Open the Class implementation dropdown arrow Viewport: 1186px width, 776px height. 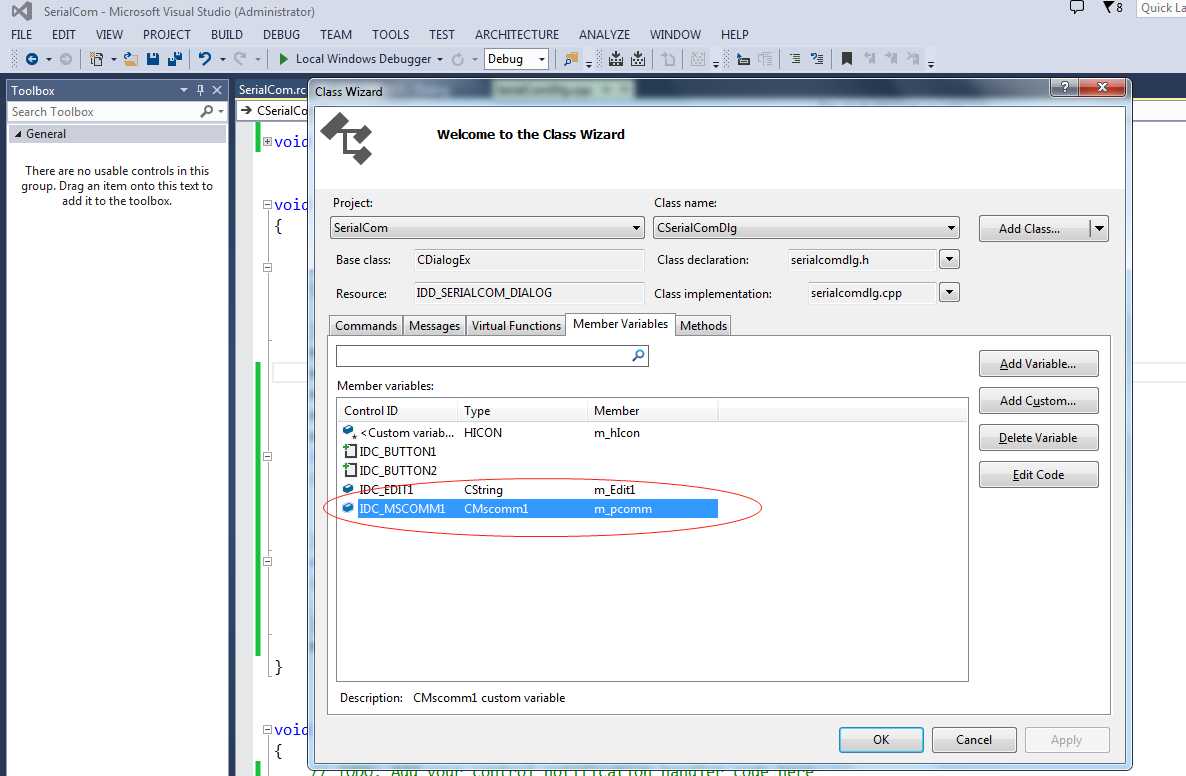[949, 292]
